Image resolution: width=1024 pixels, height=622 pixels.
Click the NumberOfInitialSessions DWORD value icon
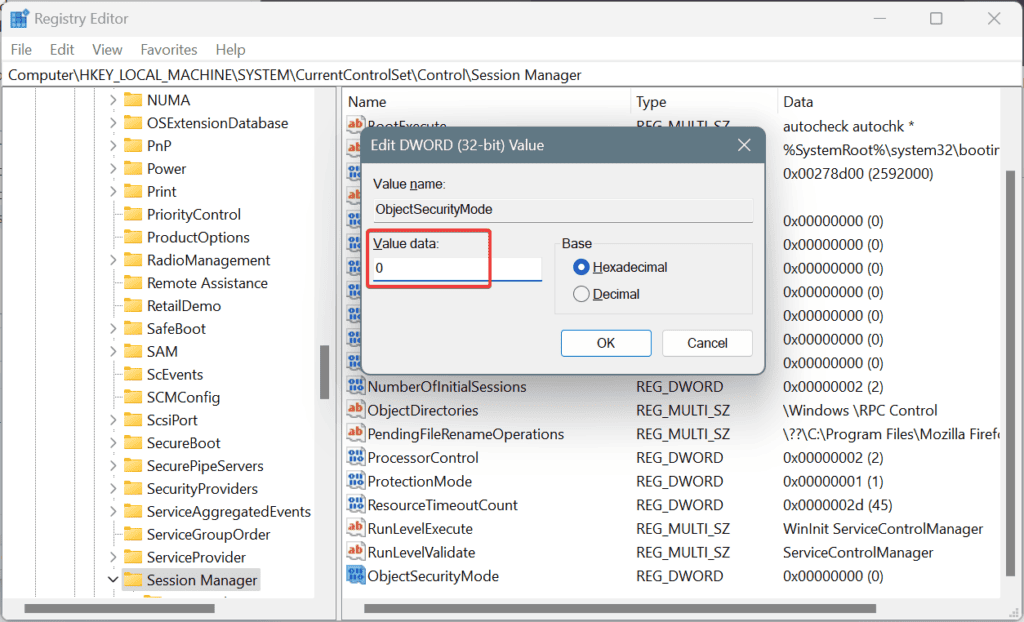(356, 386)
